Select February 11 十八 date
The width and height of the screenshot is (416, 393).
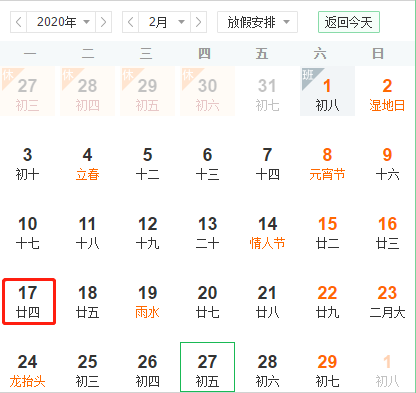click(87, 233)
